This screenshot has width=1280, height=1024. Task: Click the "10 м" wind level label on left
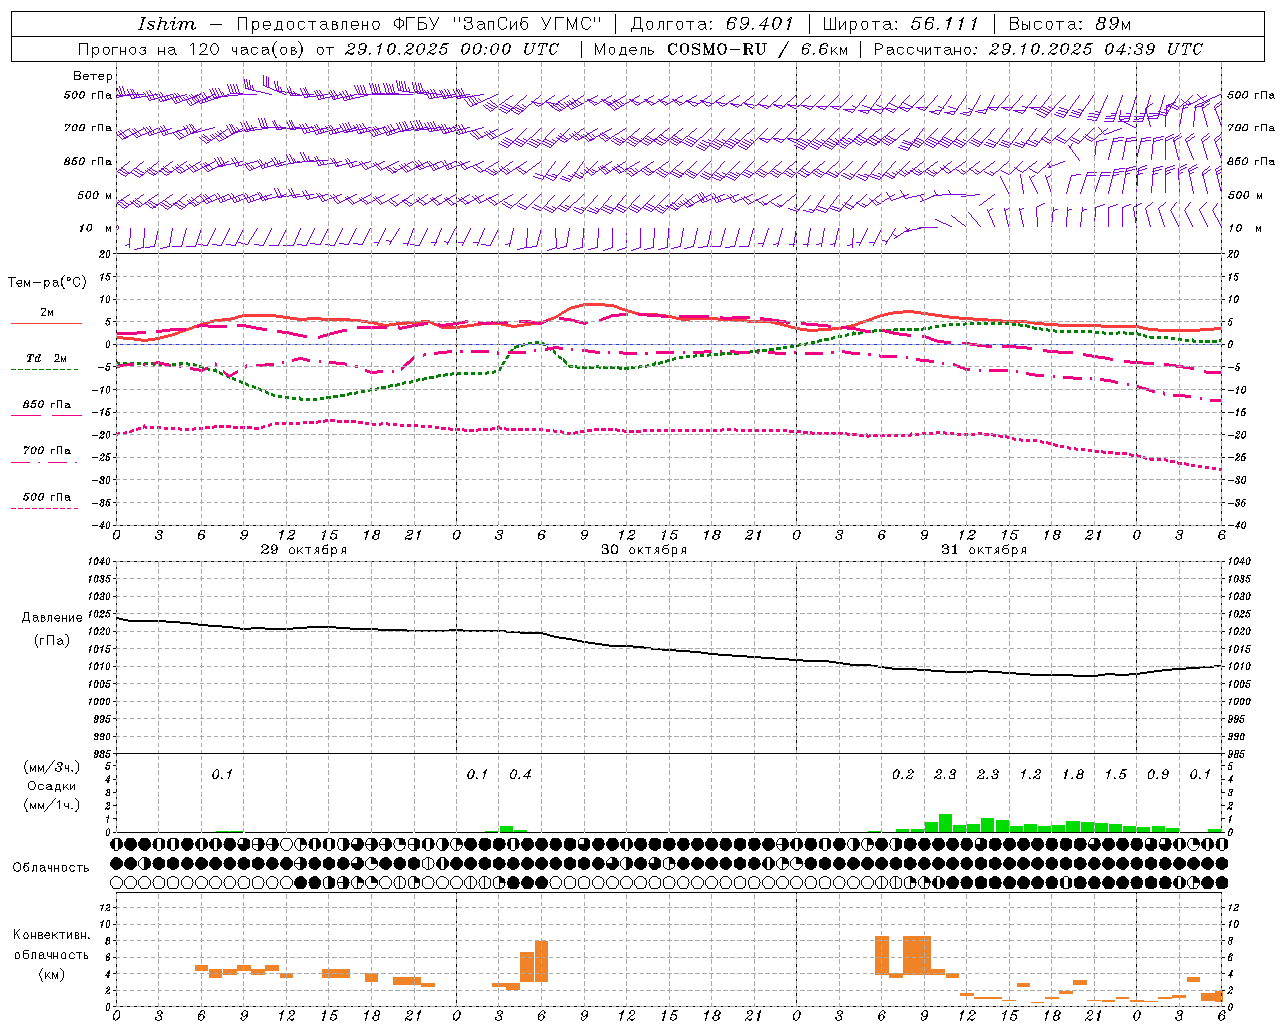click(97, 228)
